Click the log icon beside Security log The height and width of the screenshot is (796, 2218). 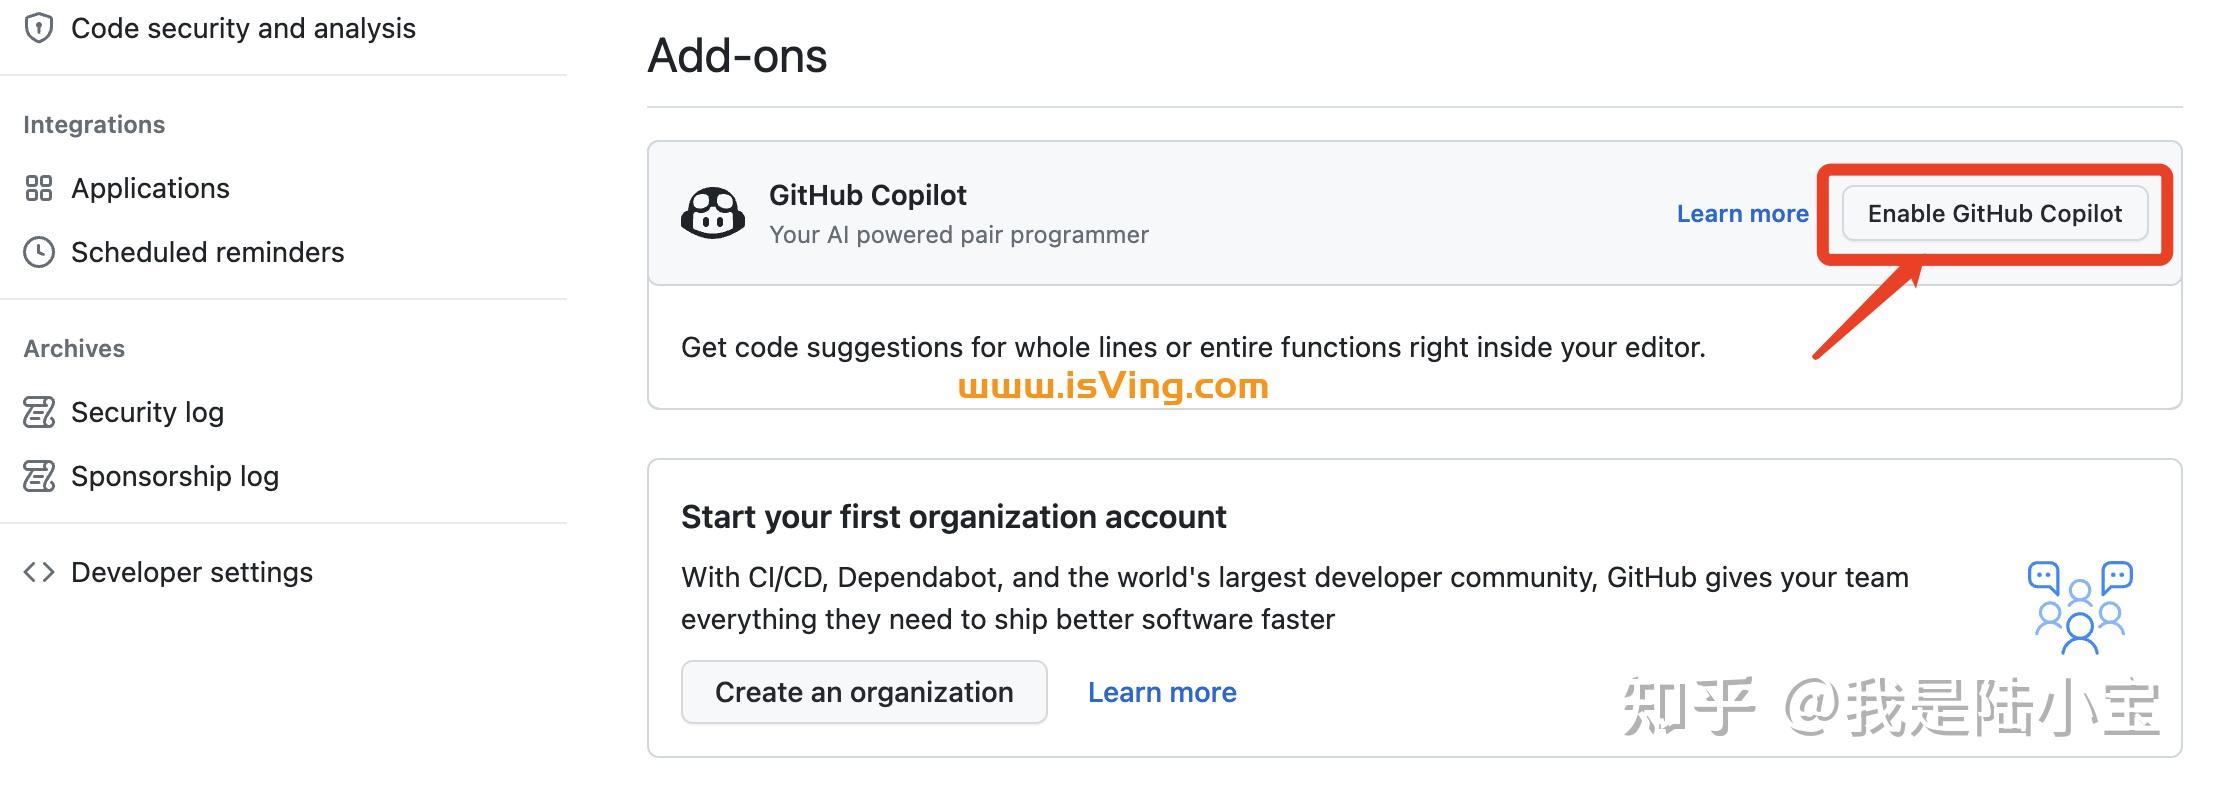[38, 412]
